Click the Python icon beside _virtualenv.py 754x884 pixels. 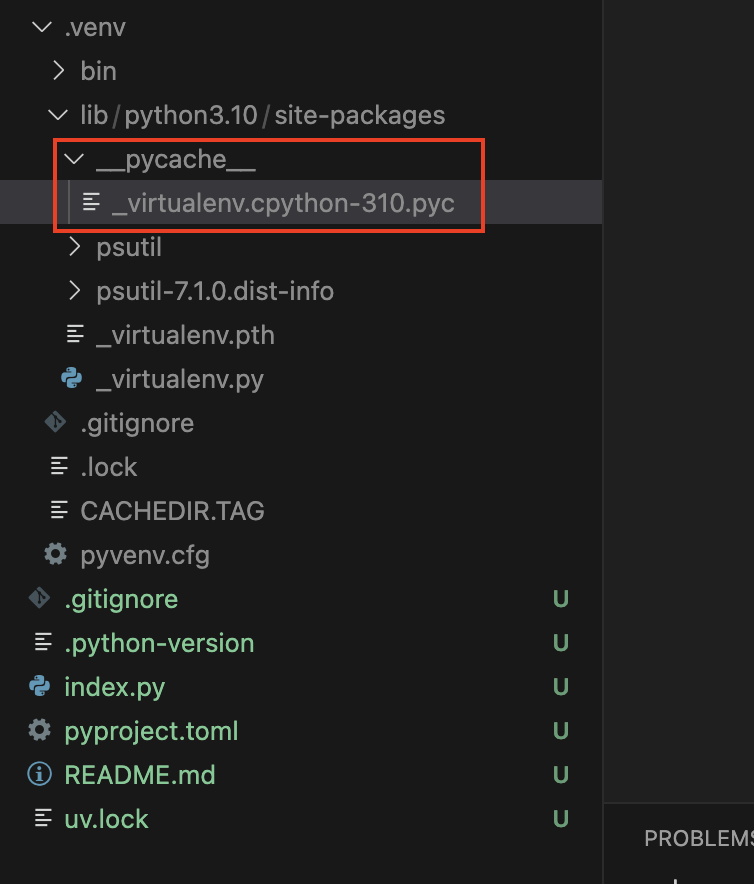tap(72, 379)
